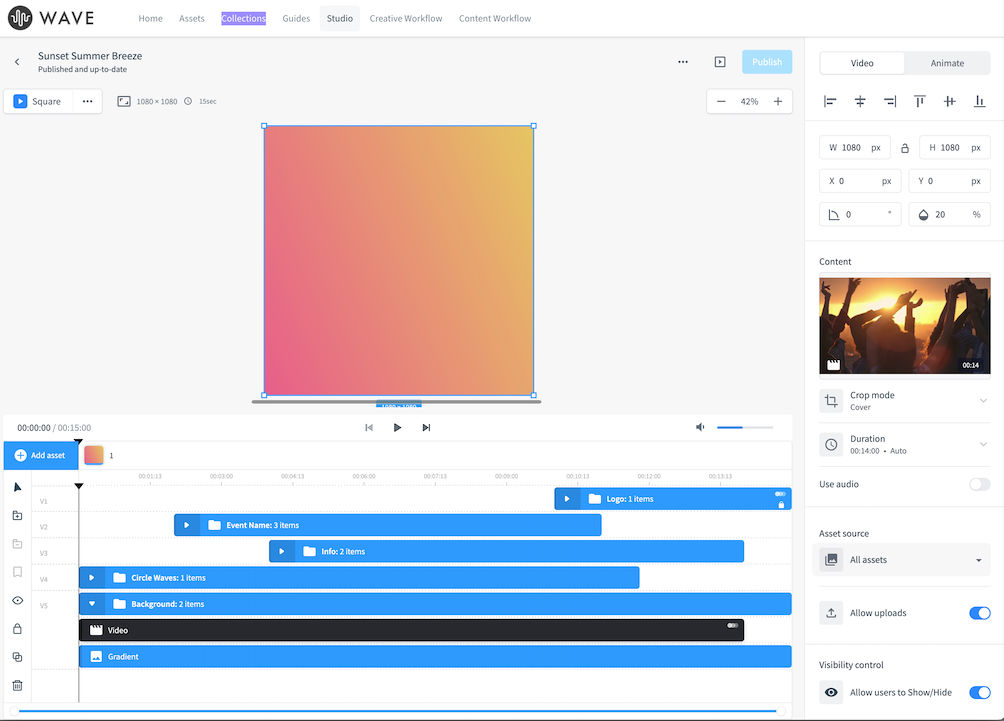The image size is (1004, 721).
Task: Click the timeline horizontal zoom scrollbar
Action: (398, 711)
